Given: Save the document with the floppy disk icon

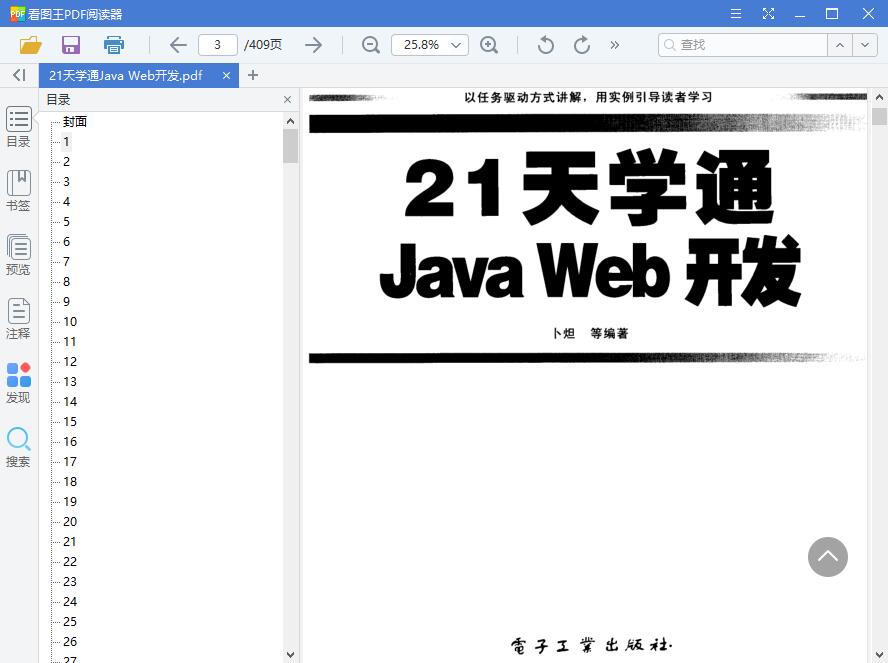Looking at the screenshot, I should point(71,45).
